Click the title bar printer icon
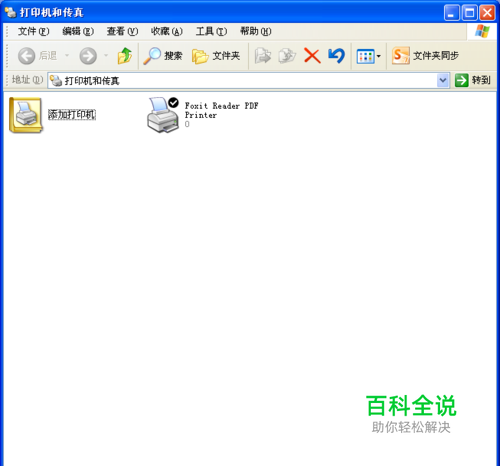This screenshot has width=500, height=466. pyautogui.click(x=10, y=12)
